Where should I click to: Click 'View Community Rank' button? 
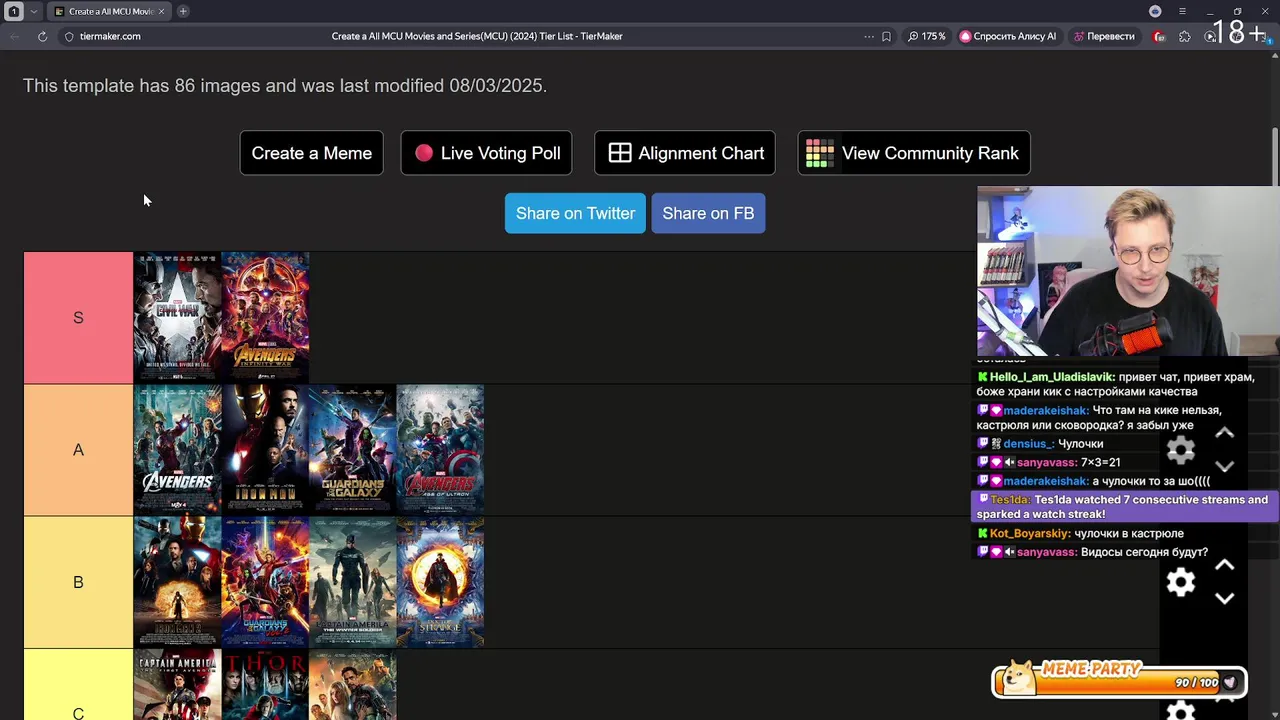914,153
